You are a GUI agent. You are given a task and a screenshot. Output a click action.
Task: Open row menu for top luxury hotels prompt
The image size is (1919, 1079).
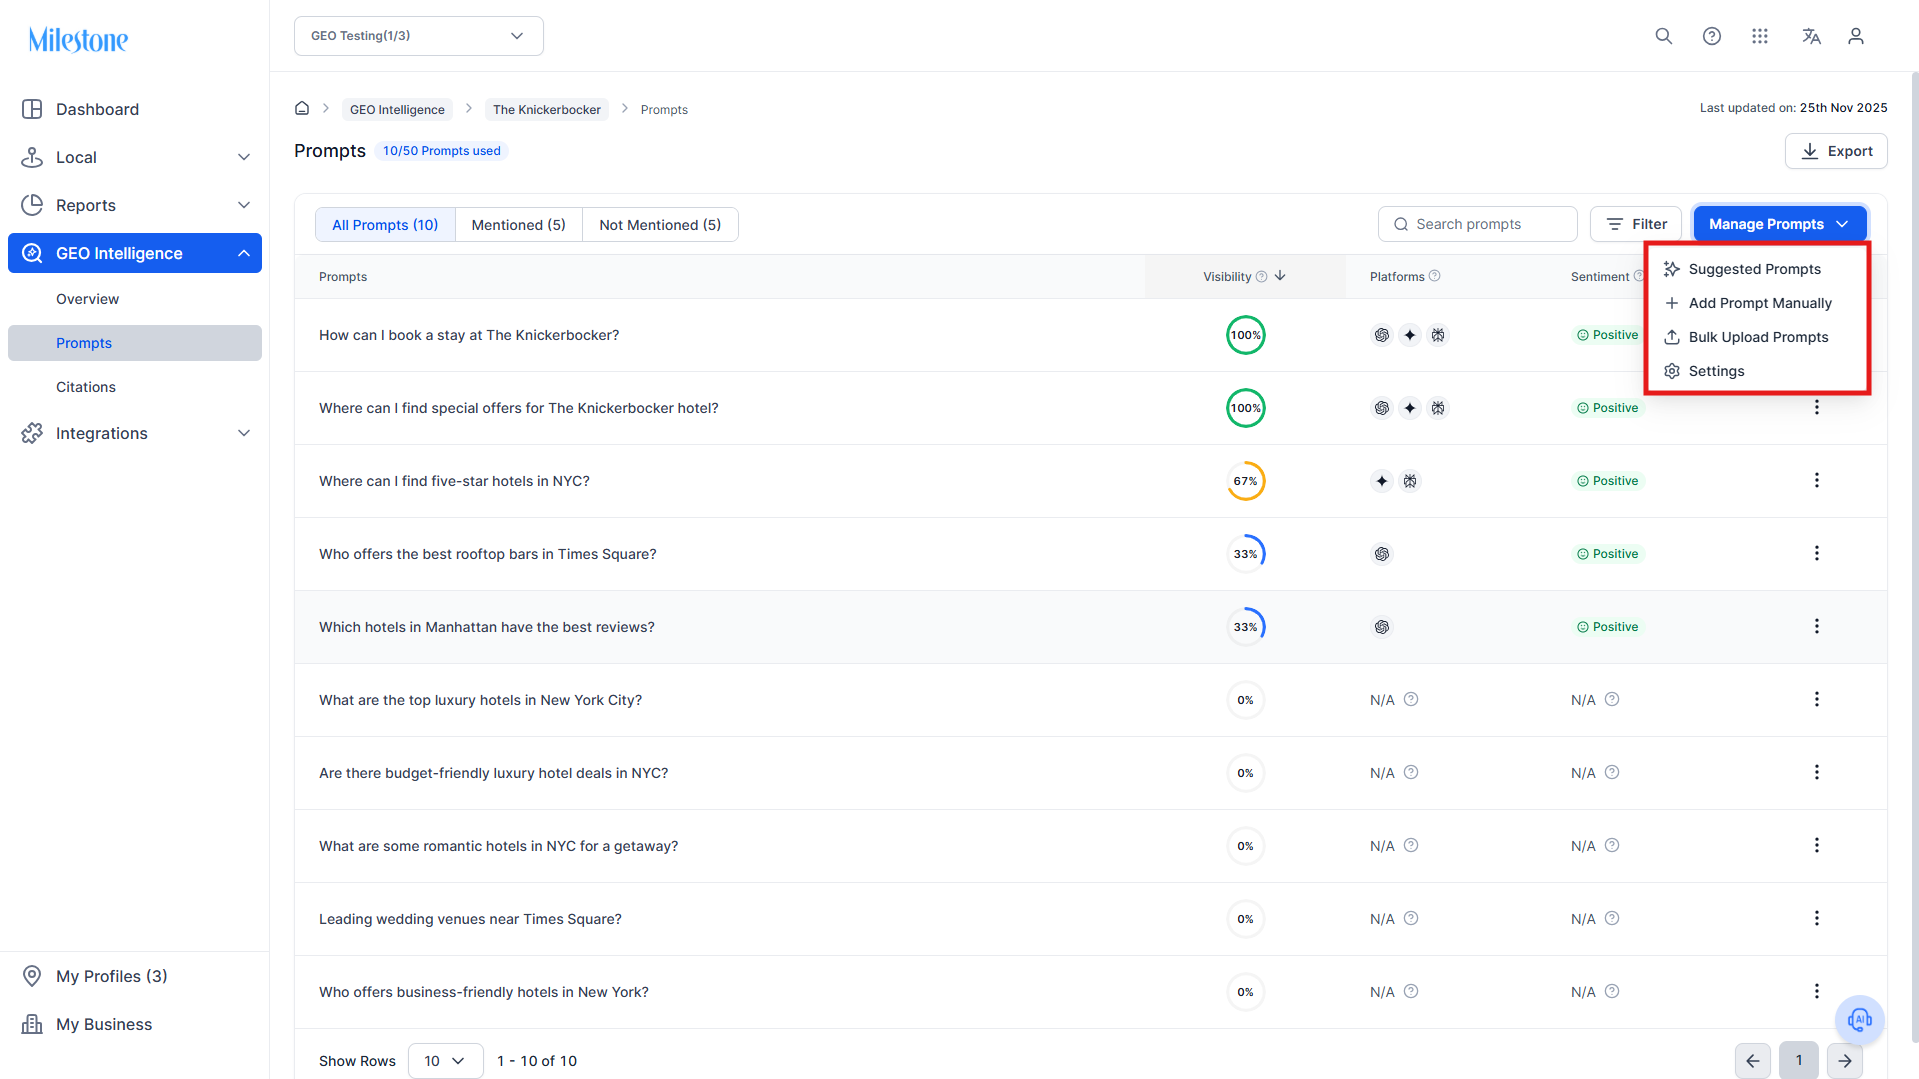pyautogui.click(x=1817, y=700)
